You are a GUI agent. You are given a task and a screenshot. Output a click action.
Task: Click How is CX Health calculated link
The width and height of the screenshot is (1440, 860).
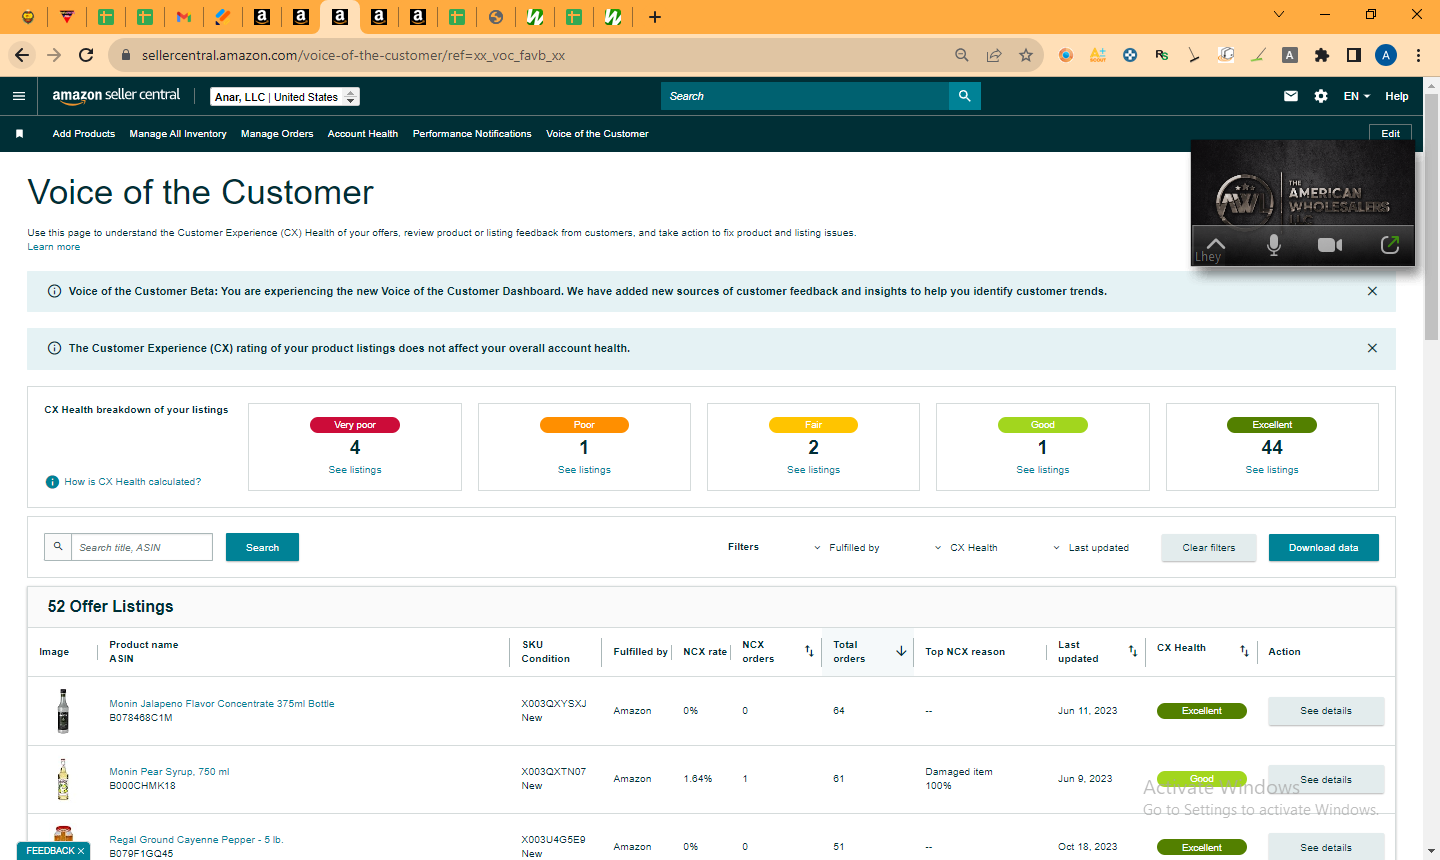pyautogui.click(x=133, y=482)
